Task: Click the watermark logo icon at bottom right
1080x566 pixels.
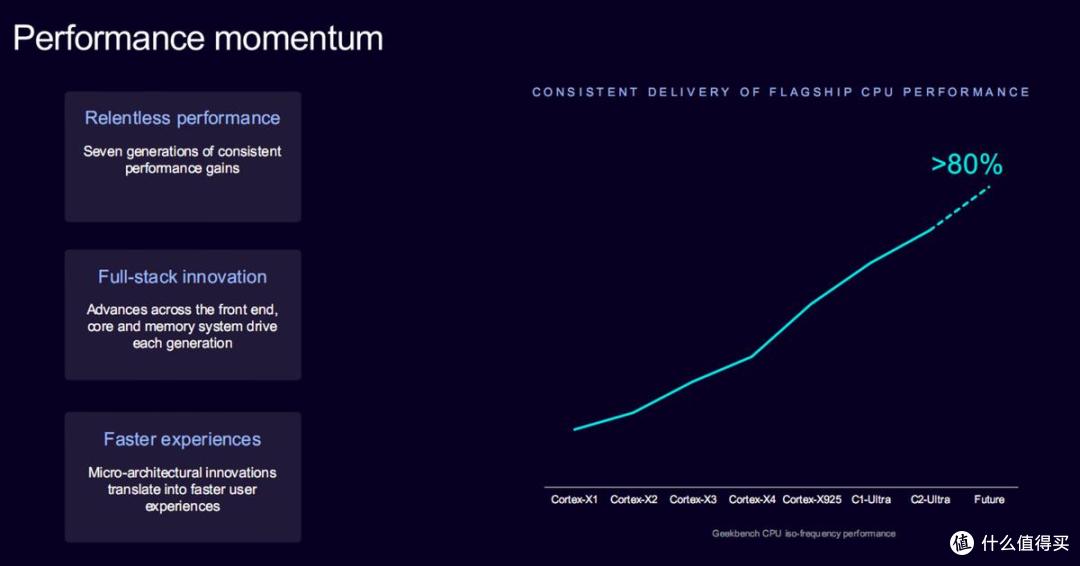Action: [x=962, y=543]
